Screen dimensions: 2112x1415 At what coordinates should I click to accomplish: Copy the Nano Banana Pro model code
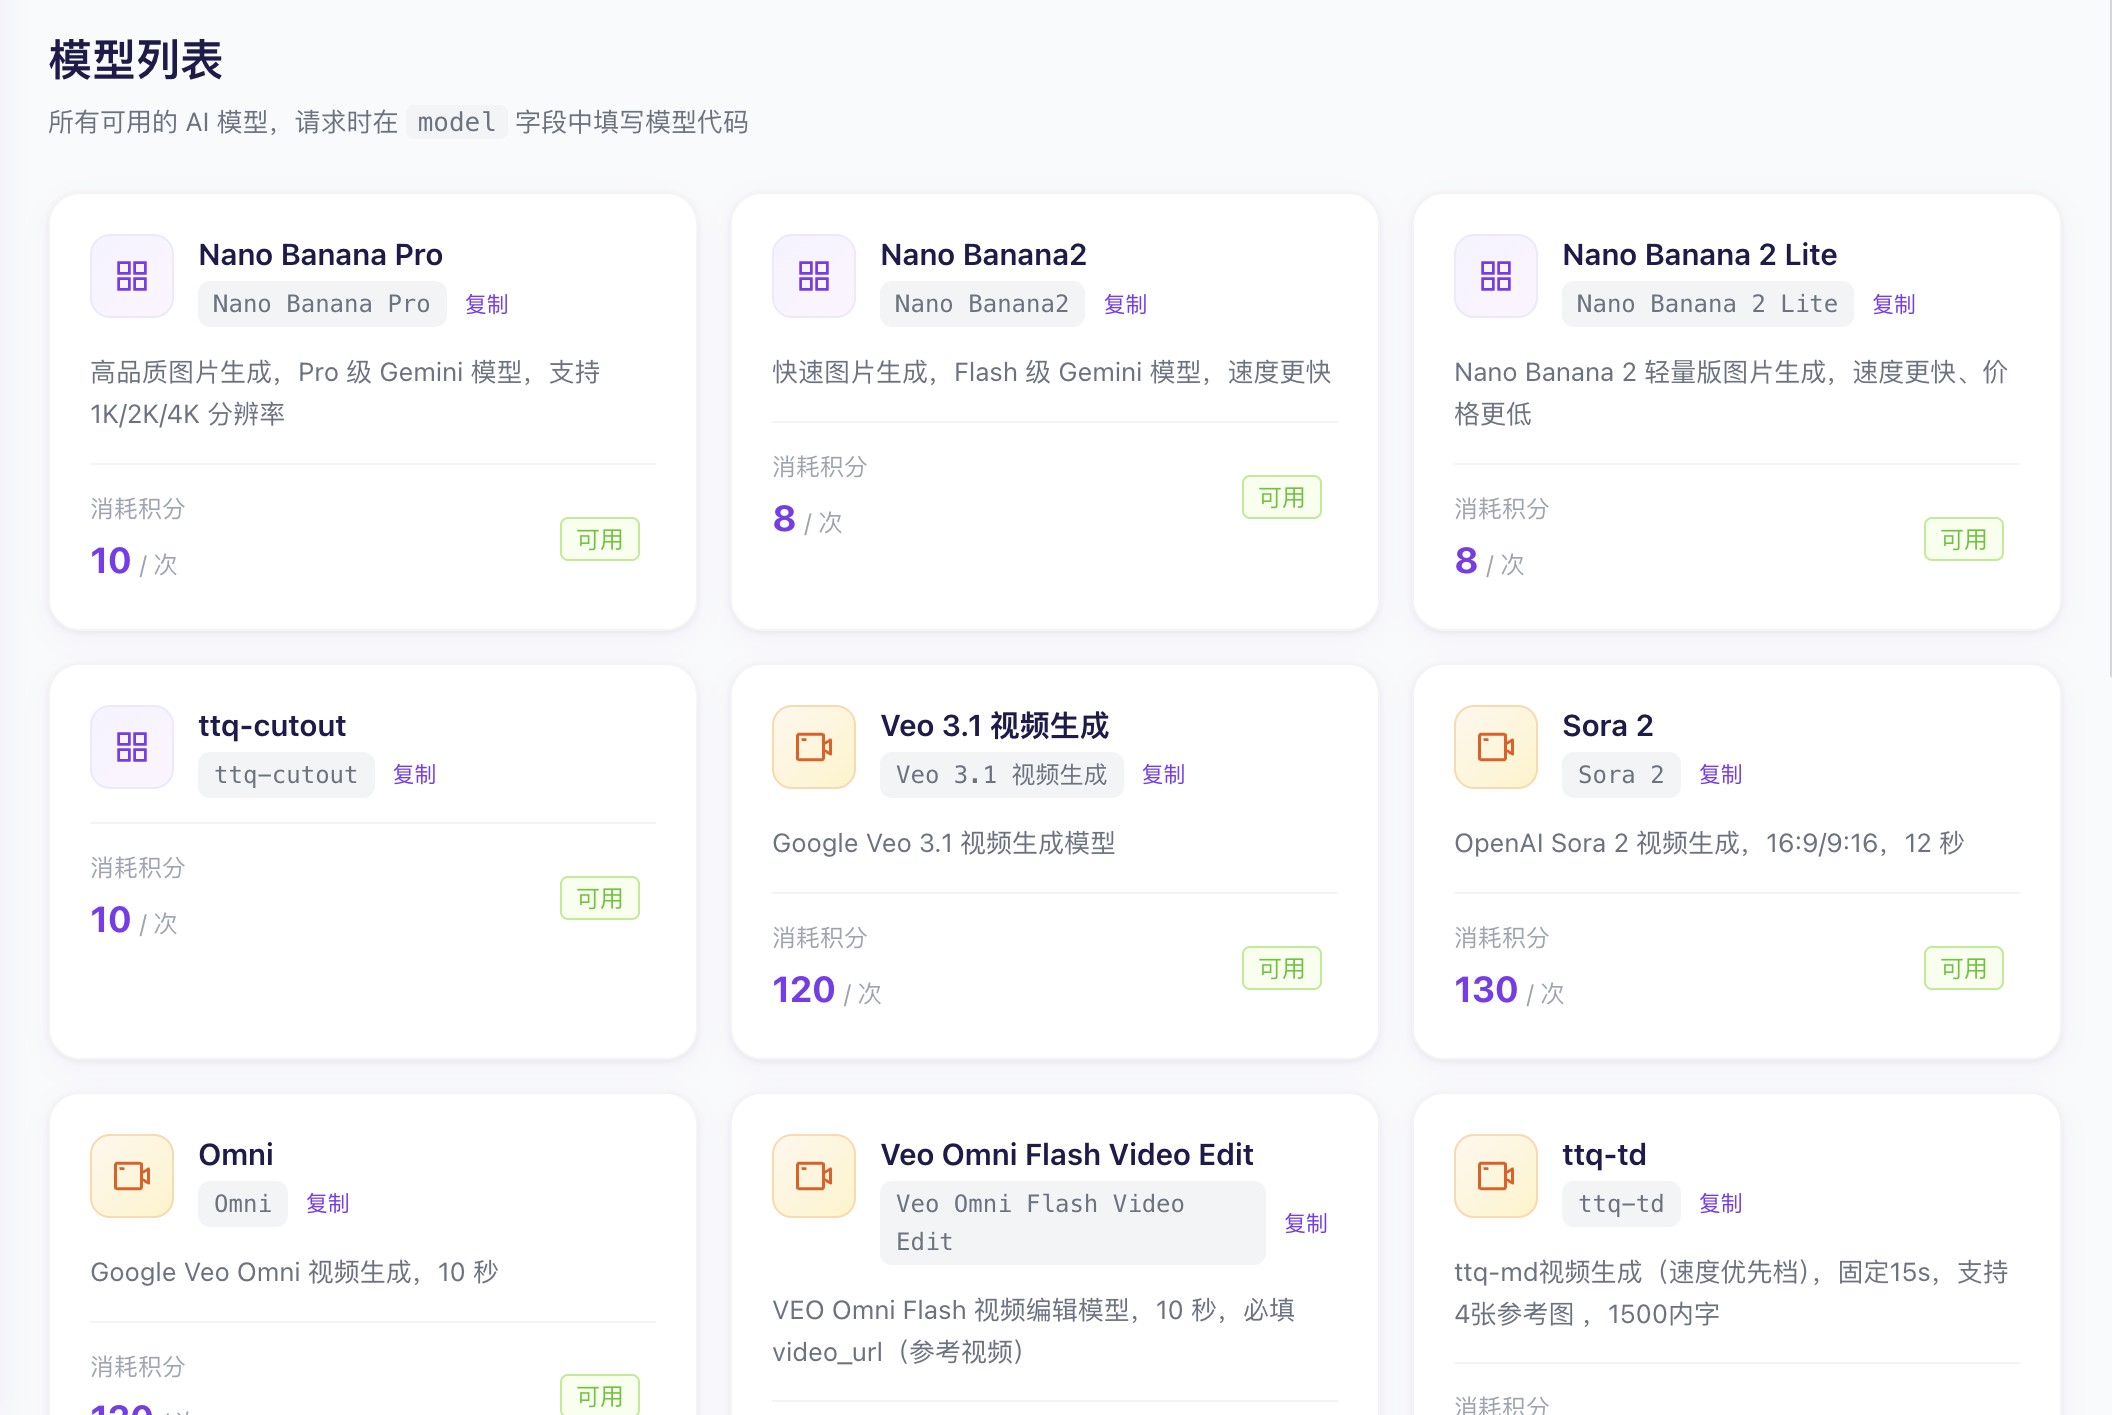coord(487,304)
